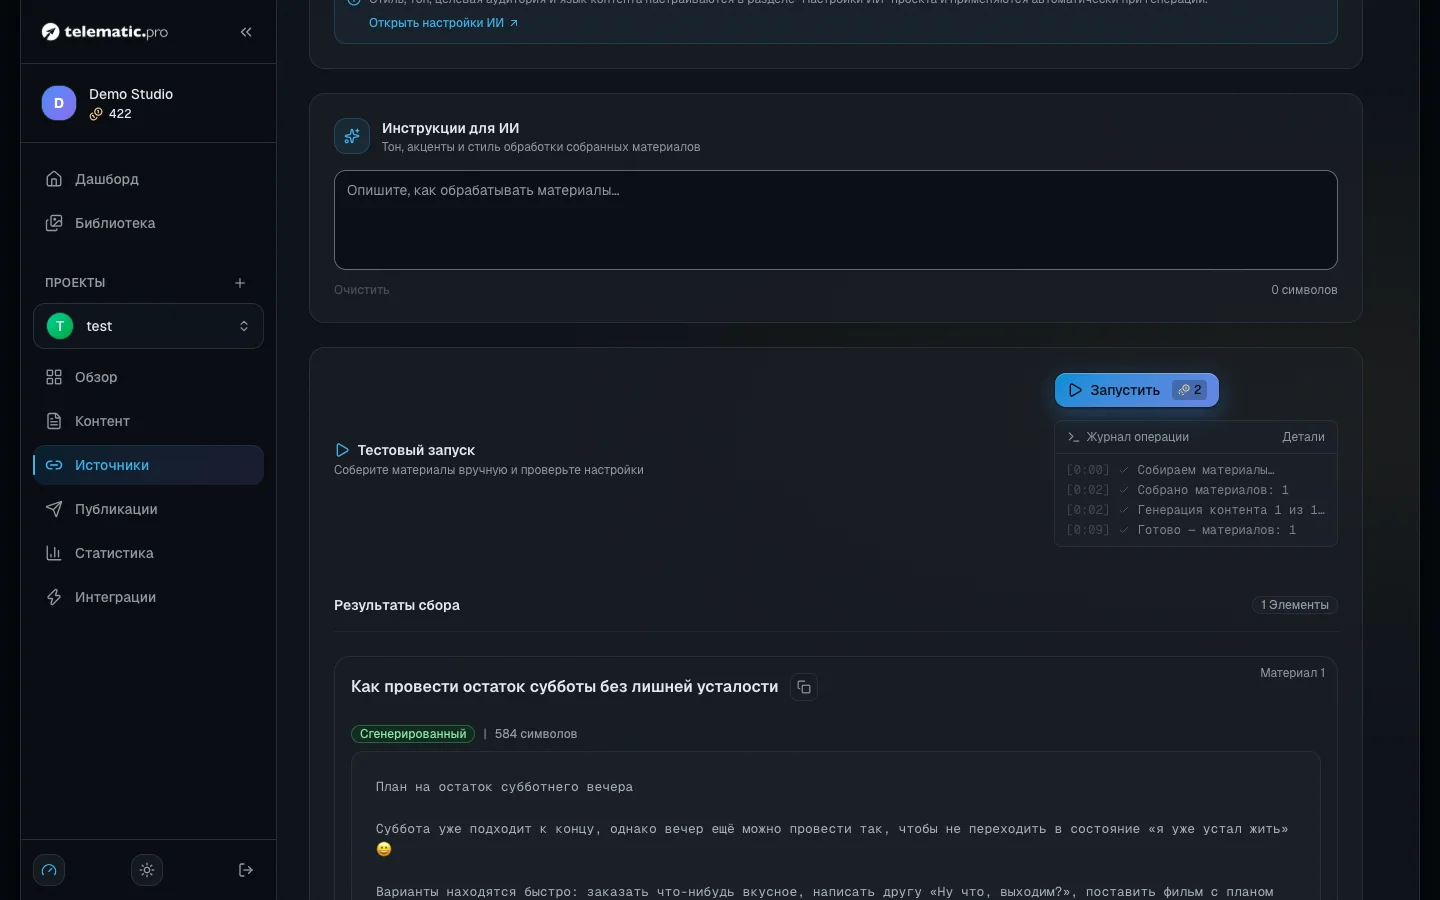Click the speedometer icon in sidebar footer

point(49,870)
